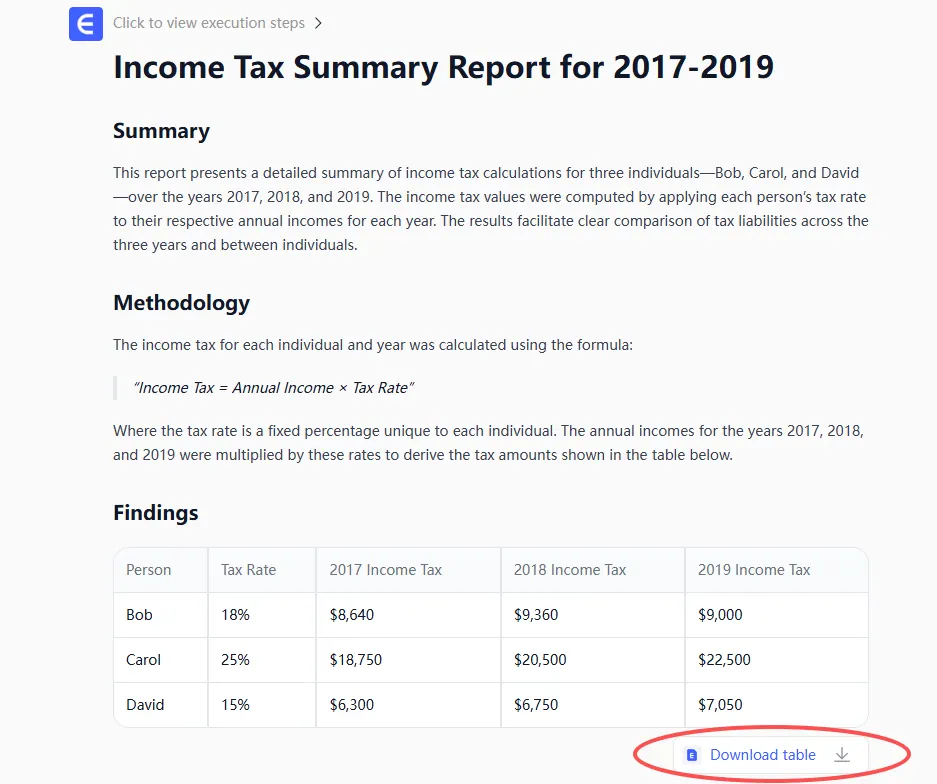
Task: Select the 'David' row name cell
Action: [x=145, y=705]
